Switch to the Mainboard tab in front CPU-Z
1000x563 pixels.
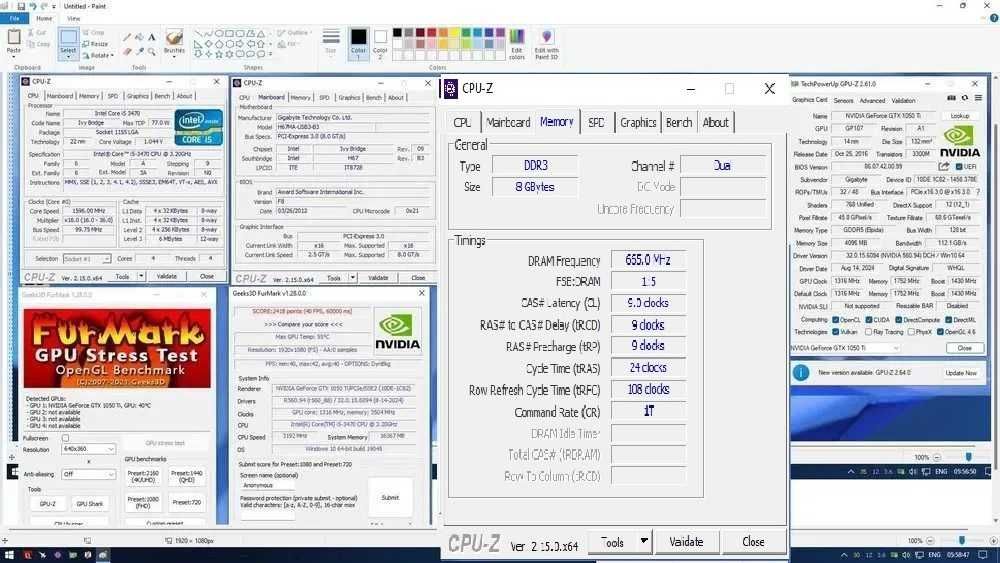pos(508,122)
